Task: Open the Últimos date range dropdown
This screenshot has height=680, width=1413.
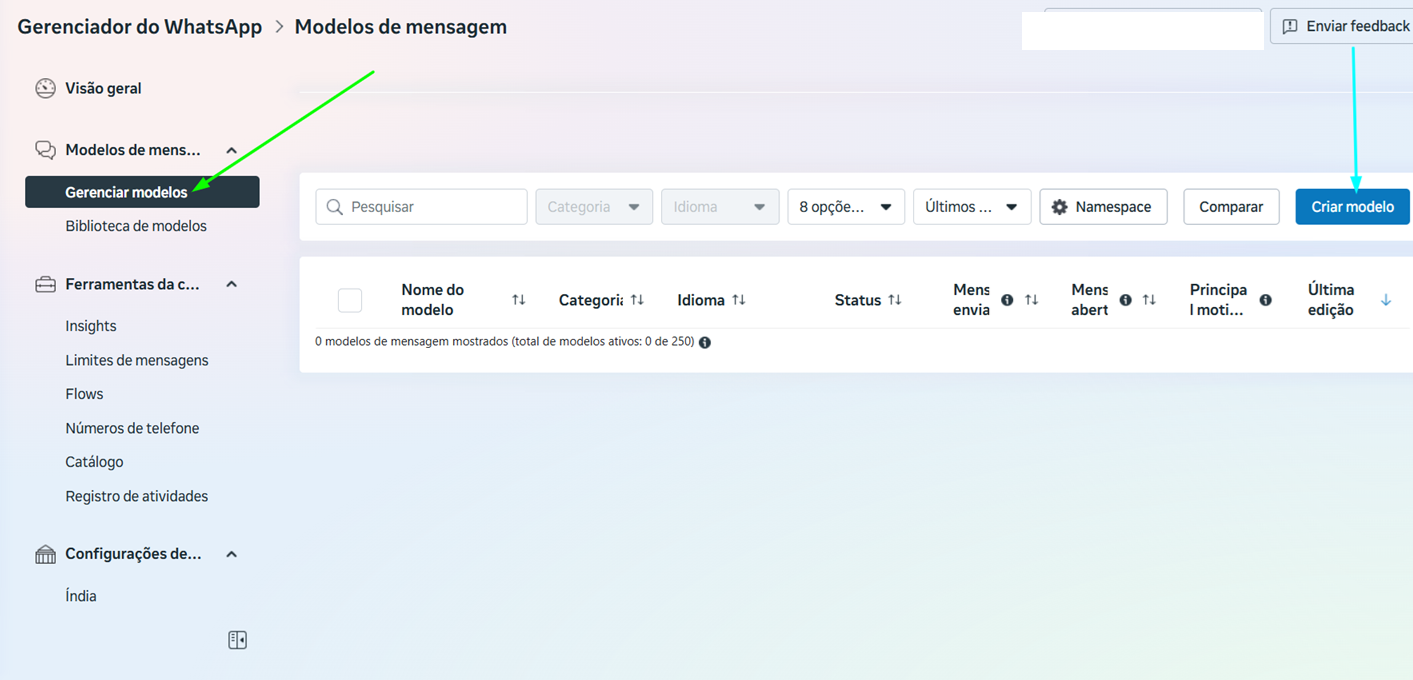Action: pos(972,207)
